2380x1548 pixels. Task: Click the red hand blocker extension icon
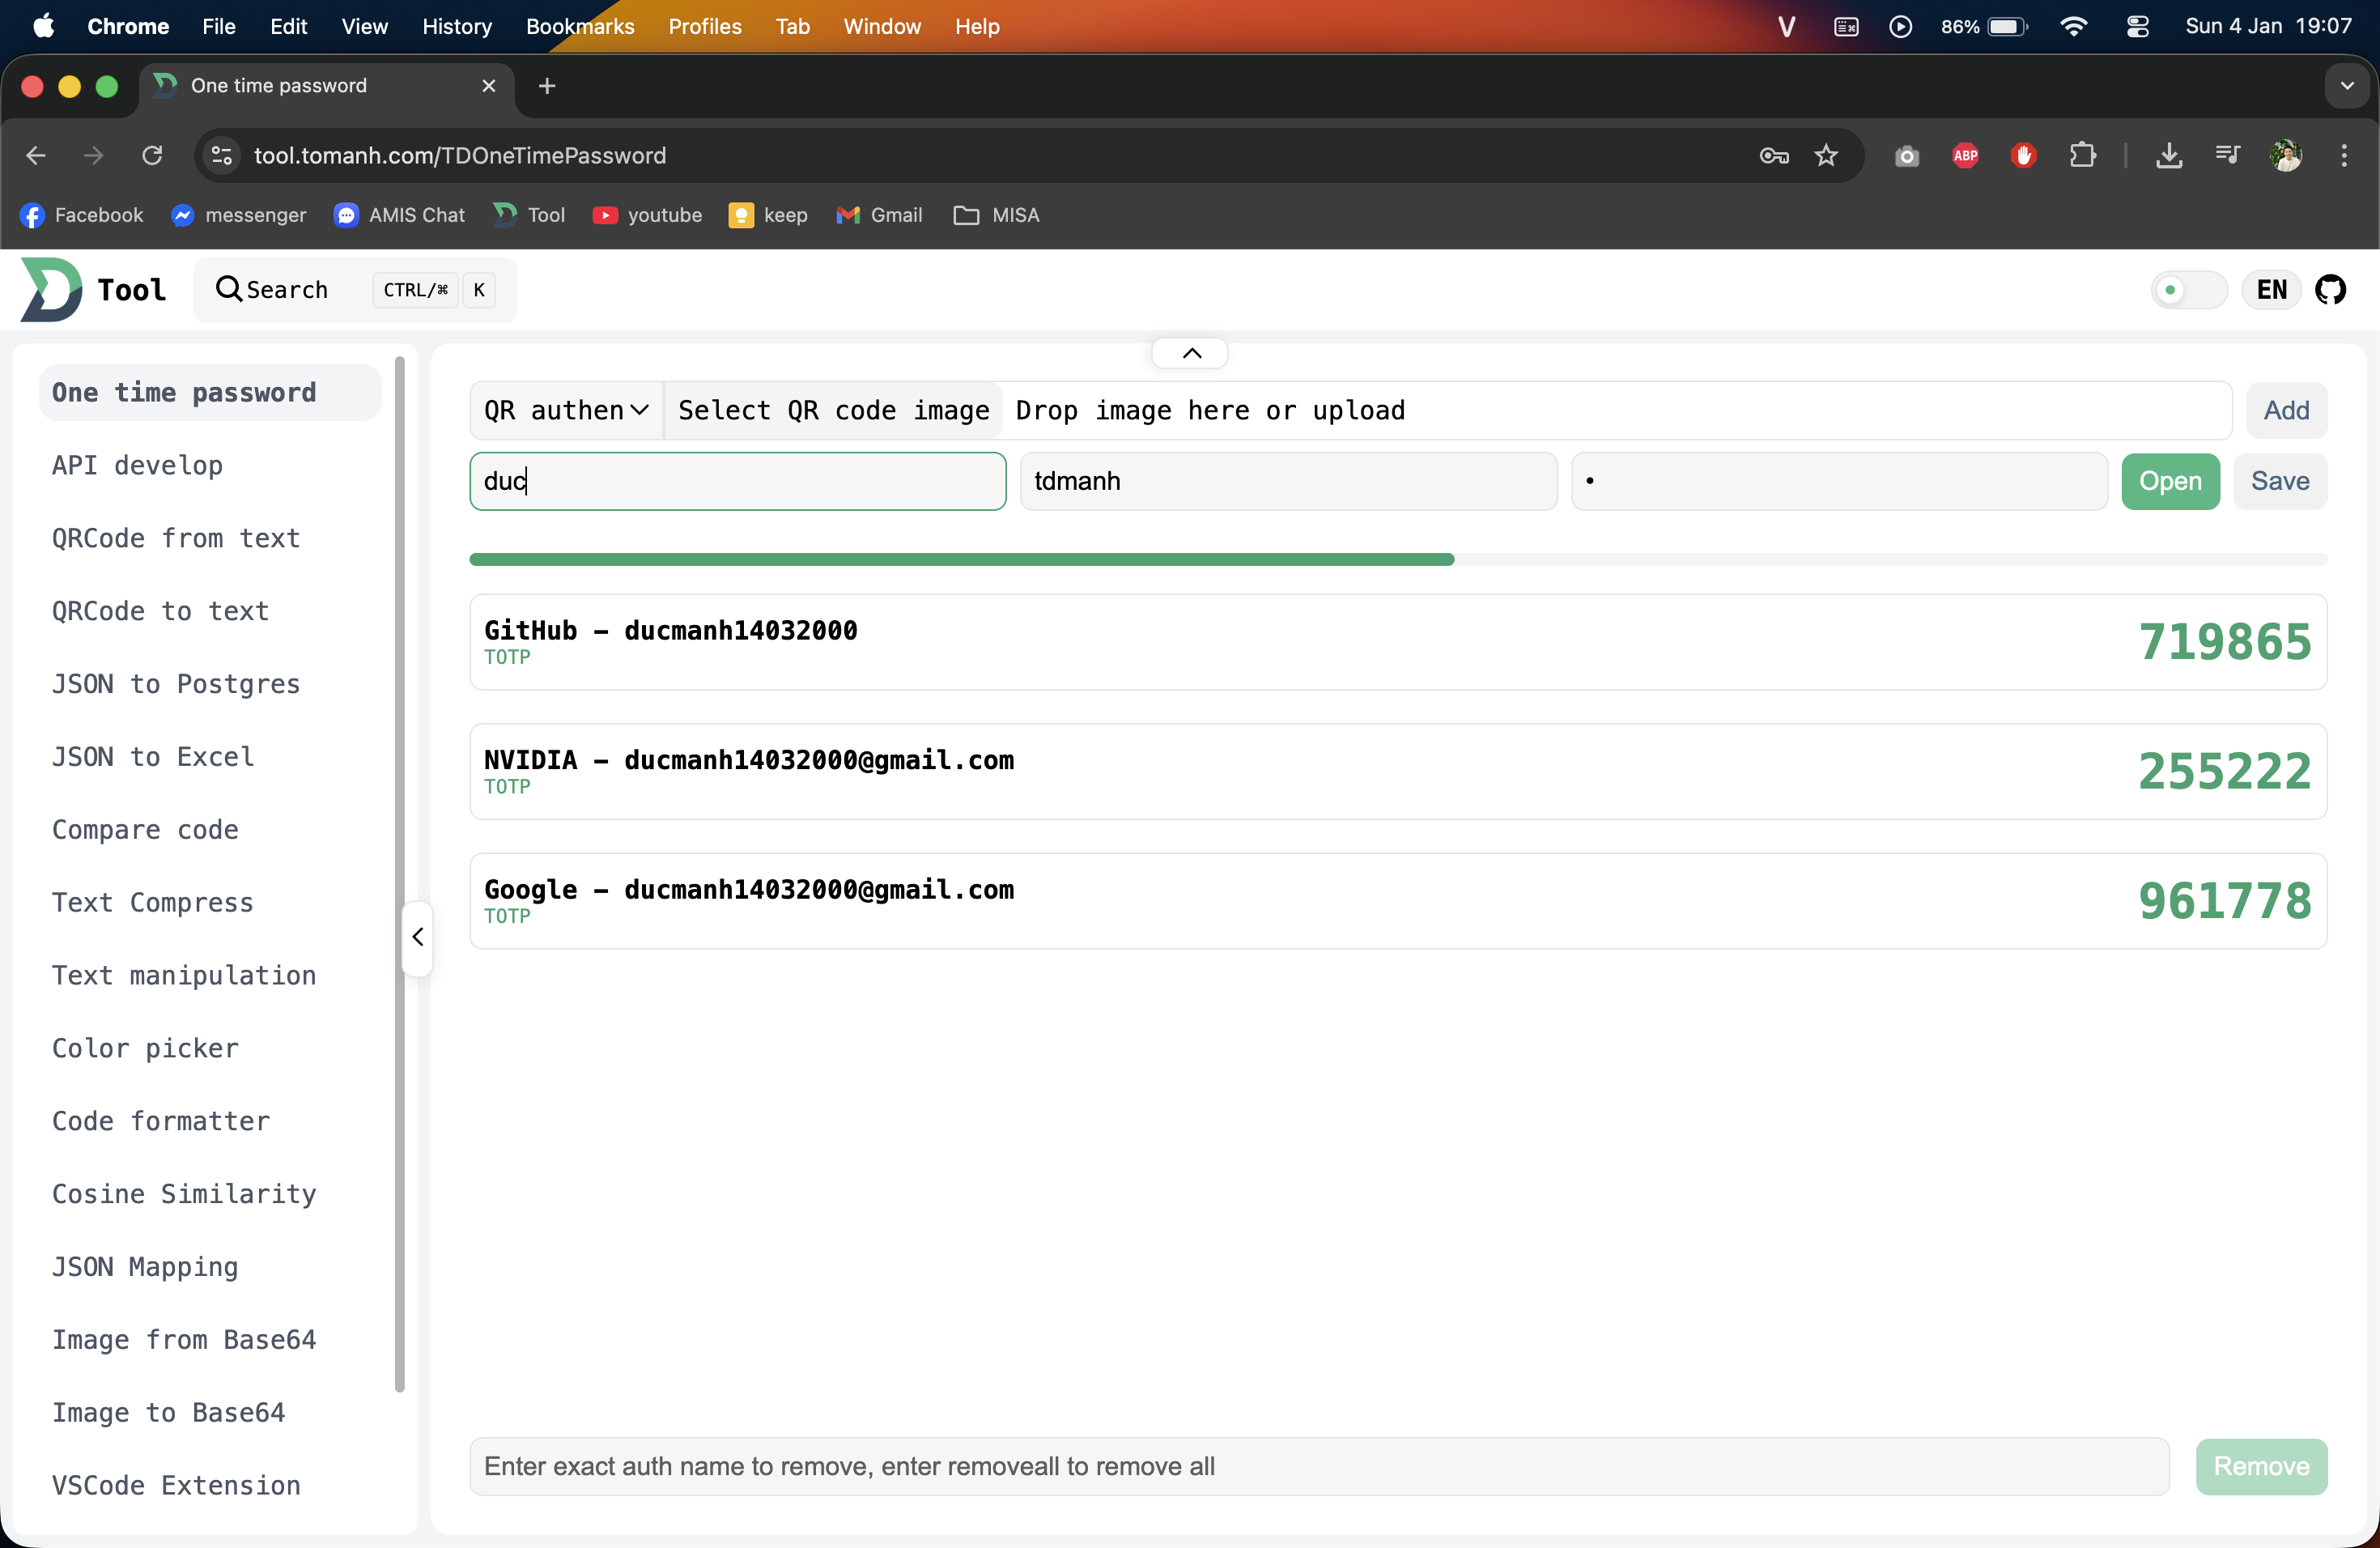tap(2023, 156)
